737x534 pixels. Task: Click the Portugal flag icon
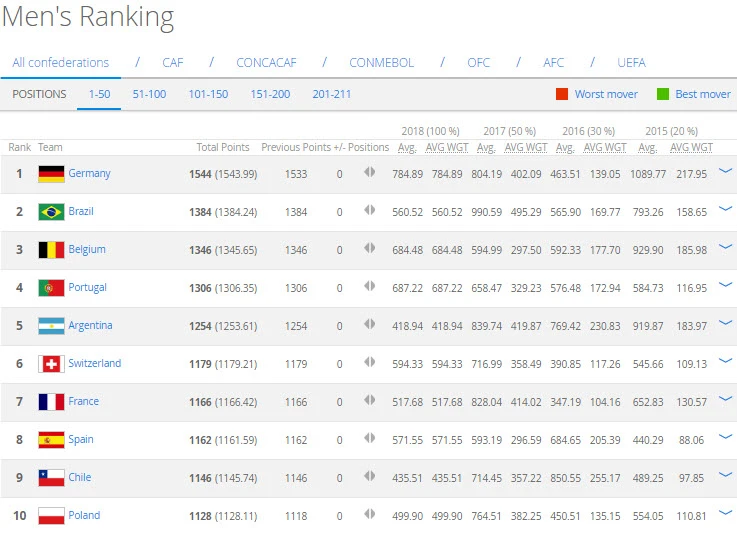click(51, 288)
